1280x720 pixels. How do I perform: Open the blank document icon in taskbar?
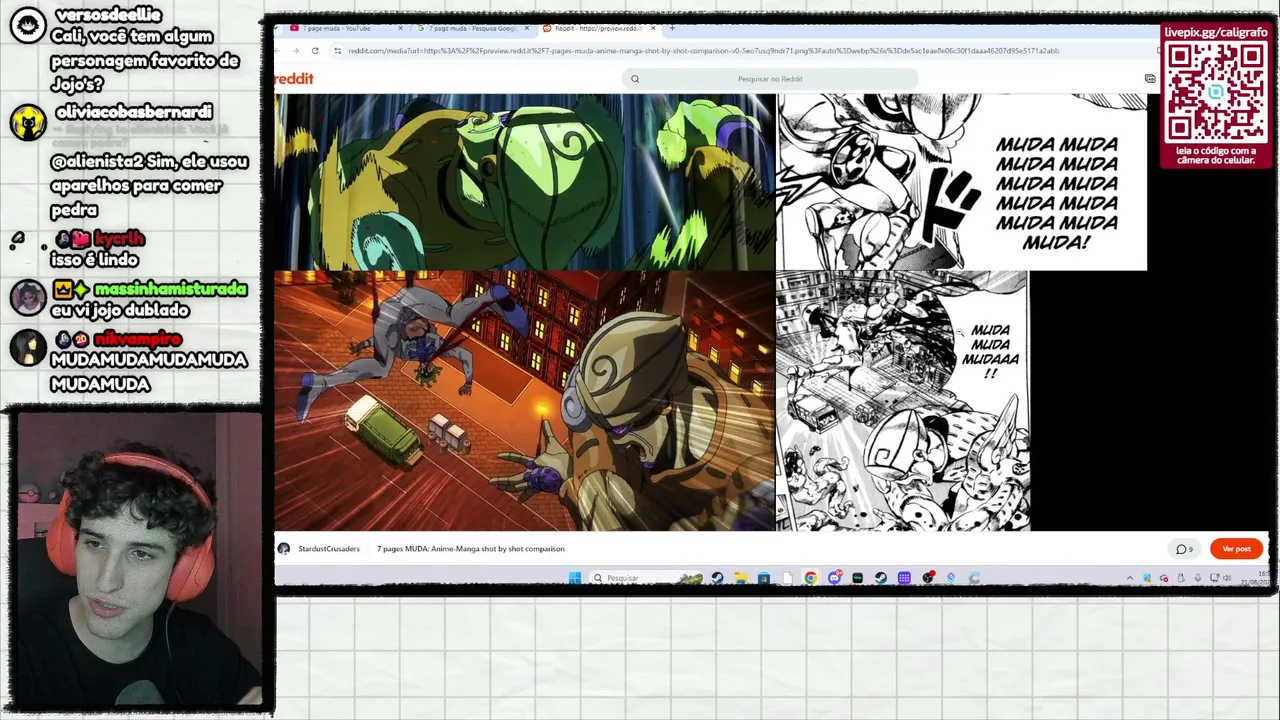tap(787, 578)
